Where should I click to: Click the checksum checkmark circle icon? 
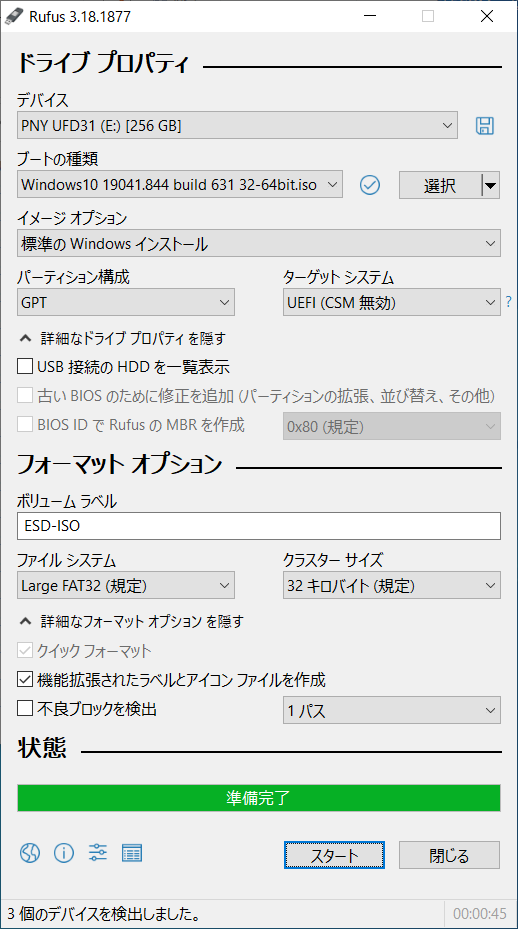(x=370, y=185)
